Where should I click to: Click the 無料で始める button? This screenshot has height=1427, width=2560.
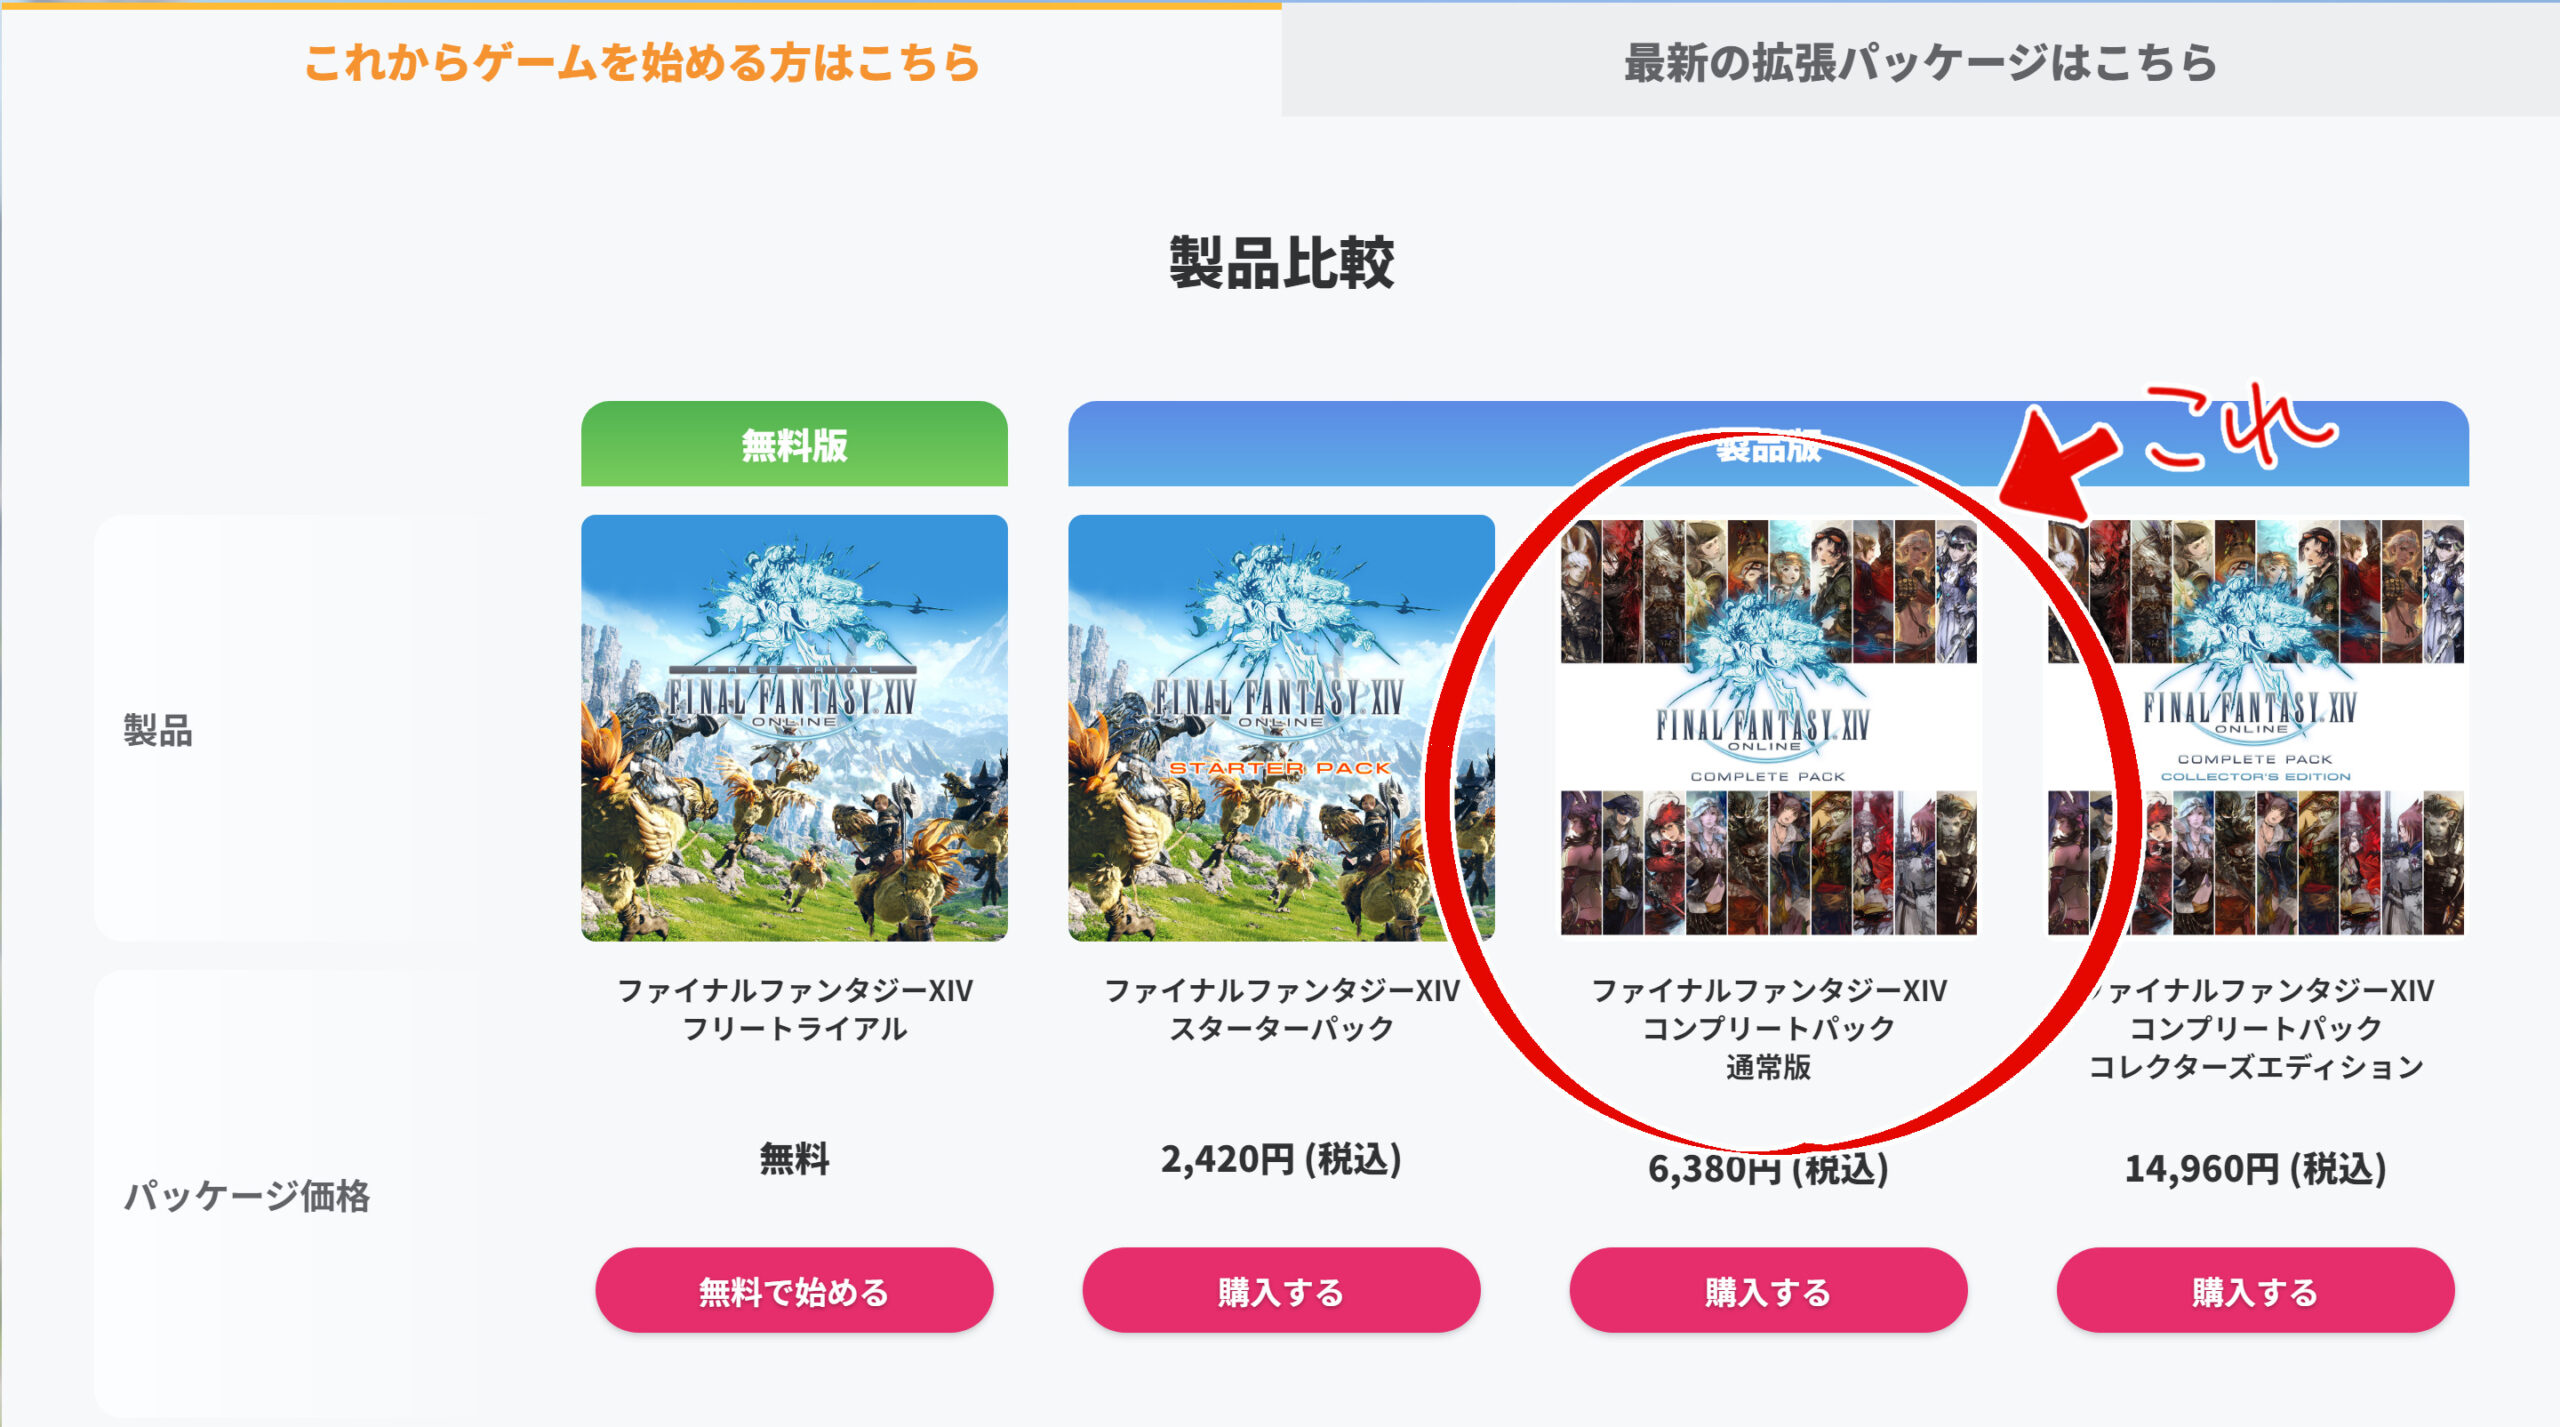794,1290
